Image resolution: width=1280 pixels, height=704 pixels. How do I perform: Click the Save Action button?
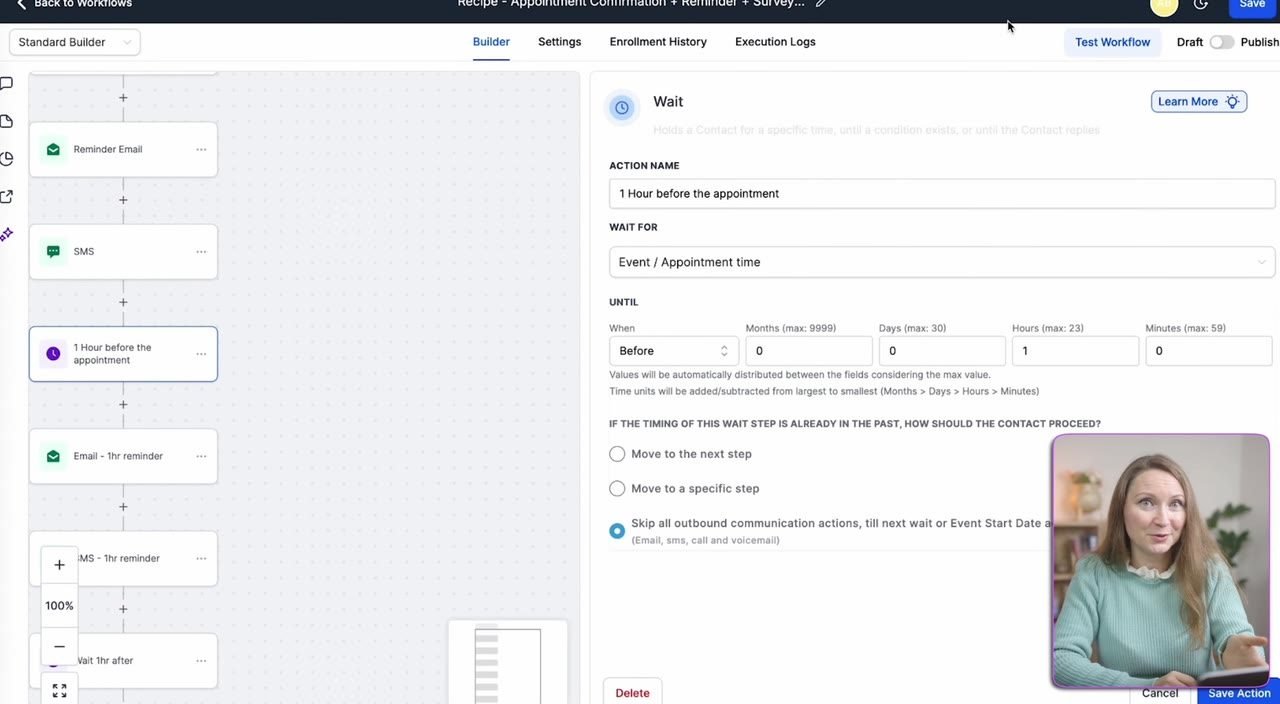[1239, 693]
